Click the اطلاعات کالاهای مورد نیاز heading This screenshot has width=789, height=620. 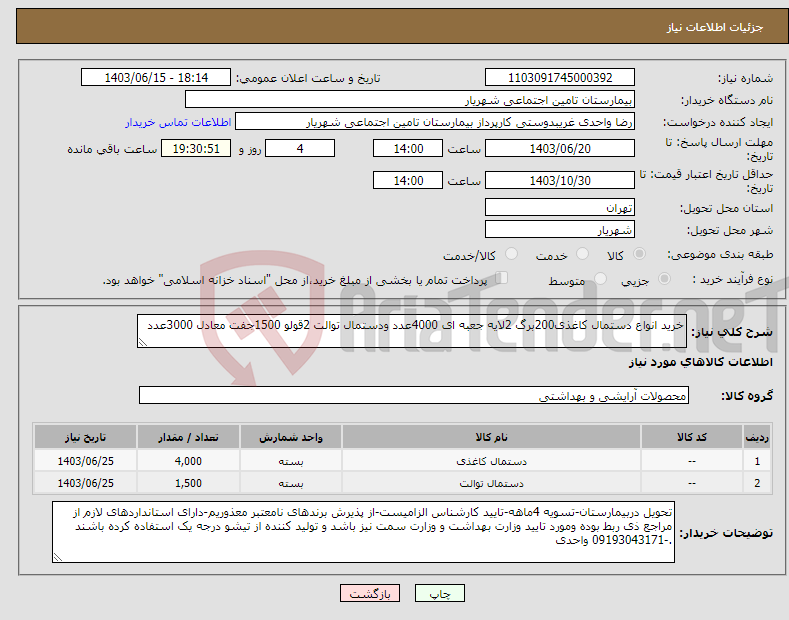(x=700, y=362)
